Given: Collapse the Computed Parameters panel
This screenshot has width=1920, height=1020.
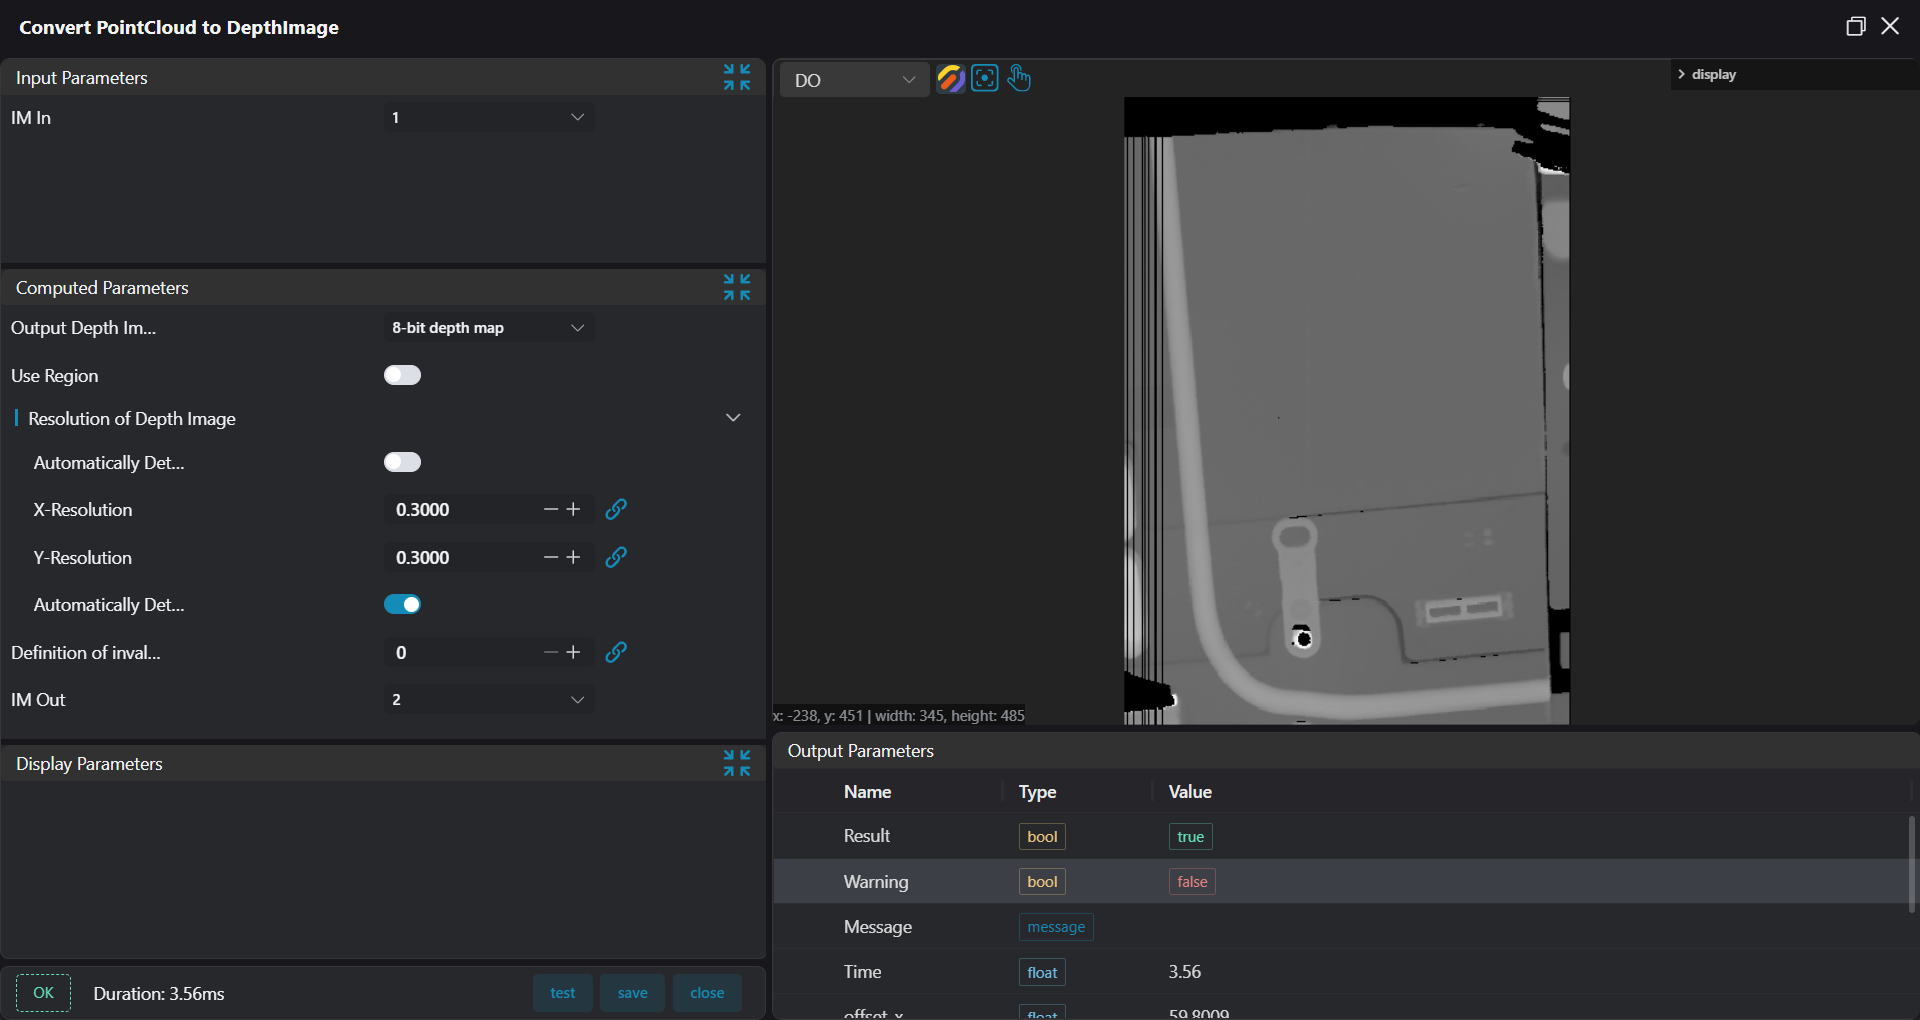Looking at the screenshot, I should pyautogui.click(x=737, y=287).
